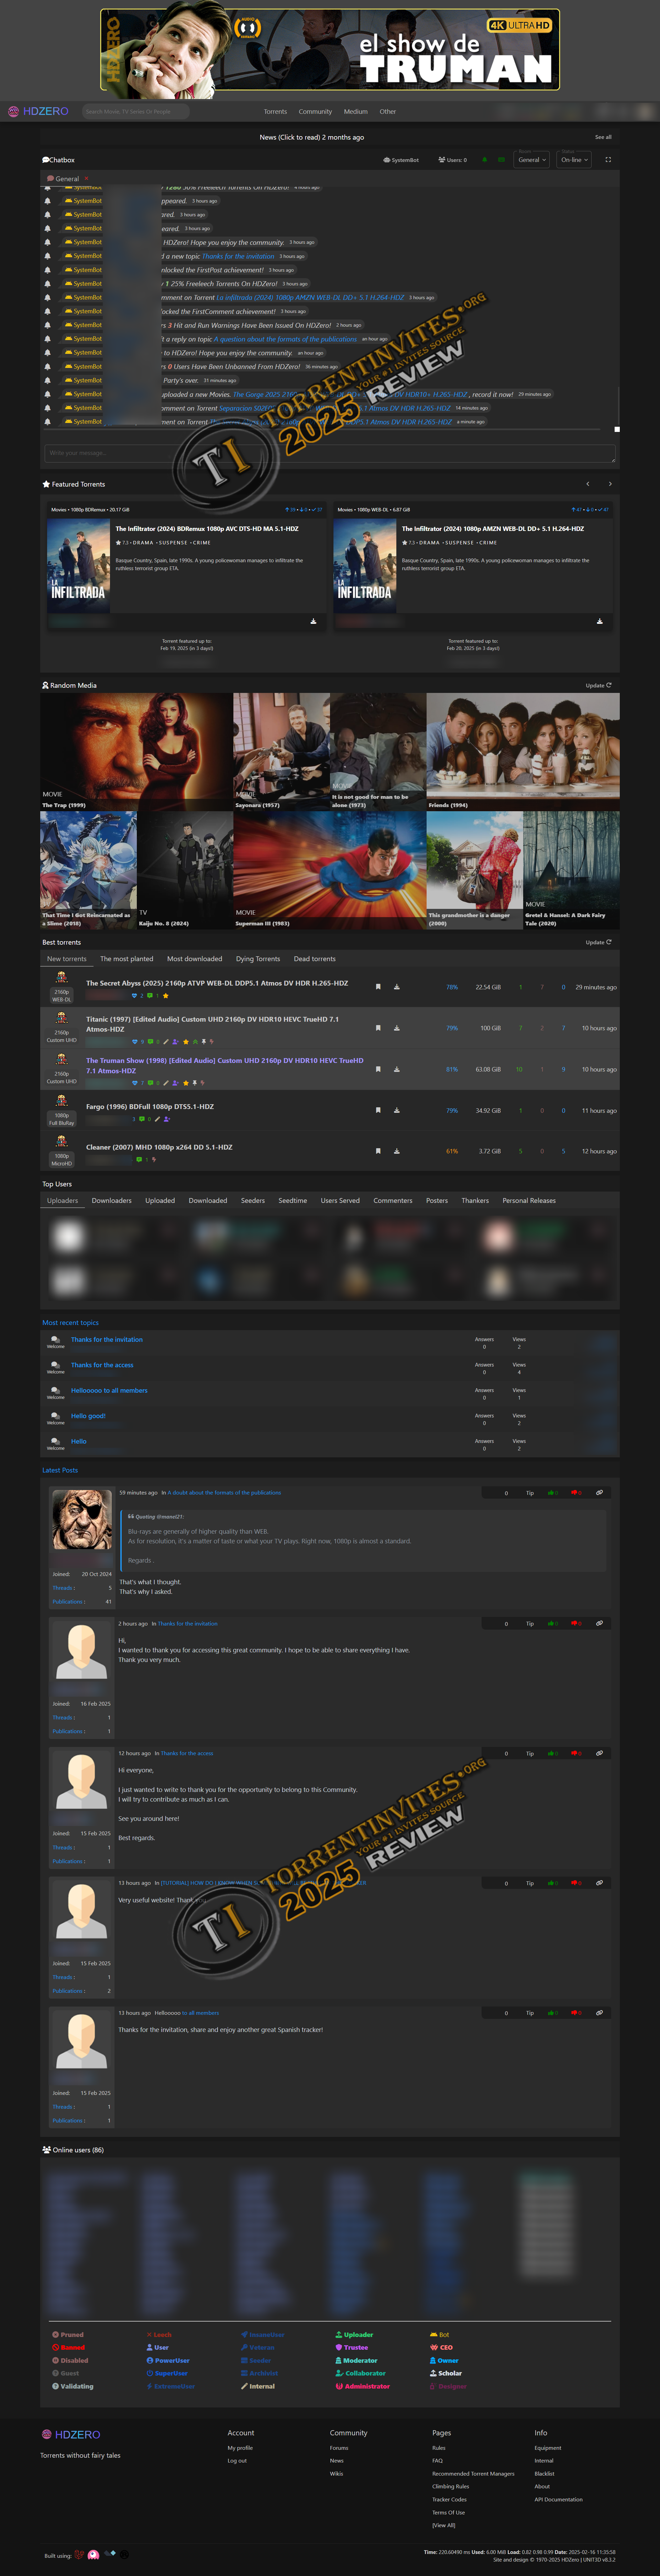This screenshot has height=2576, width=660.
Task: Open the 'Hello good!' forum topic
Action: 88,1416
